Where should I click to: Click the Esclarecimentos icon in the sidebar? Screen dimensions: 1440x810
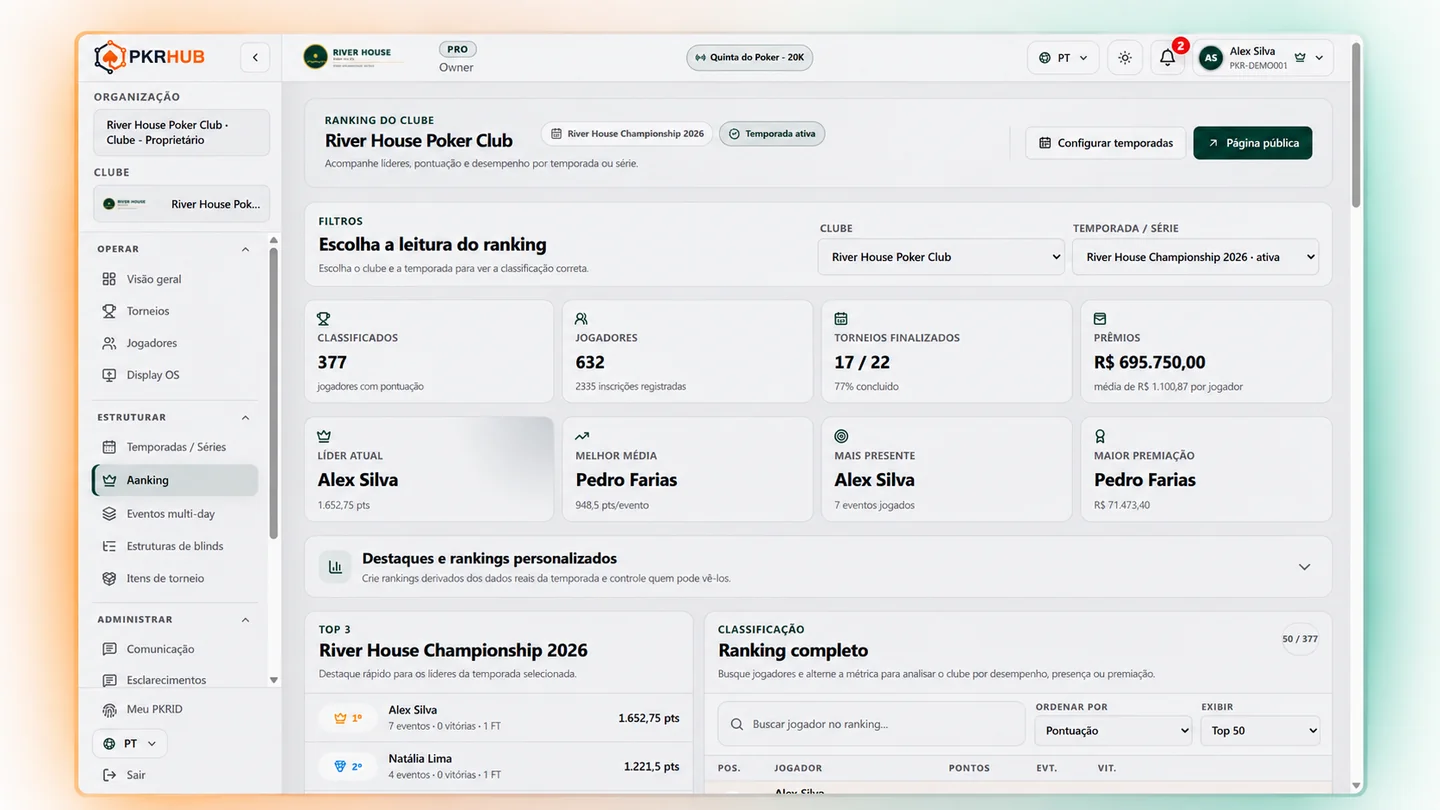tap(110, 680)
